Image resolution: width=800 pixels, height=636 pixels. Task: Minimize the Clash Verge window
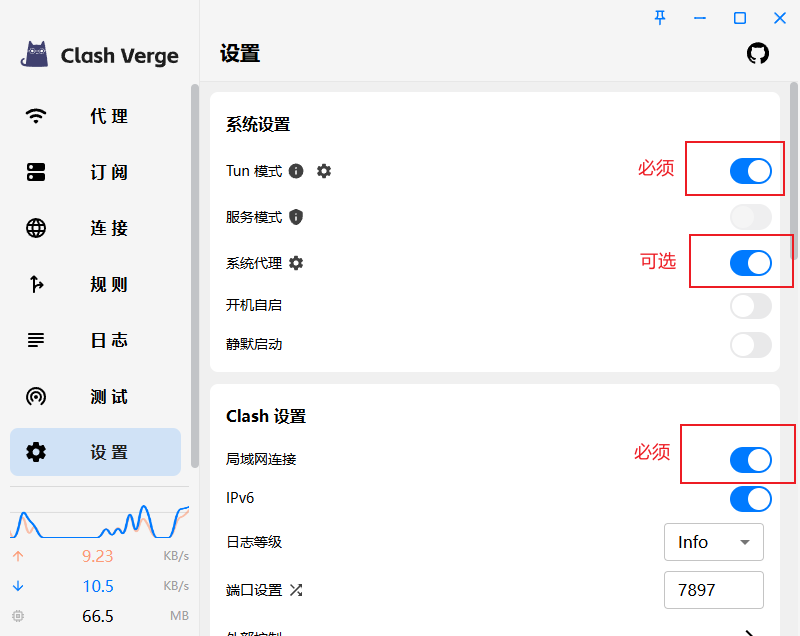pyautogui.click(x=700, y=18)
